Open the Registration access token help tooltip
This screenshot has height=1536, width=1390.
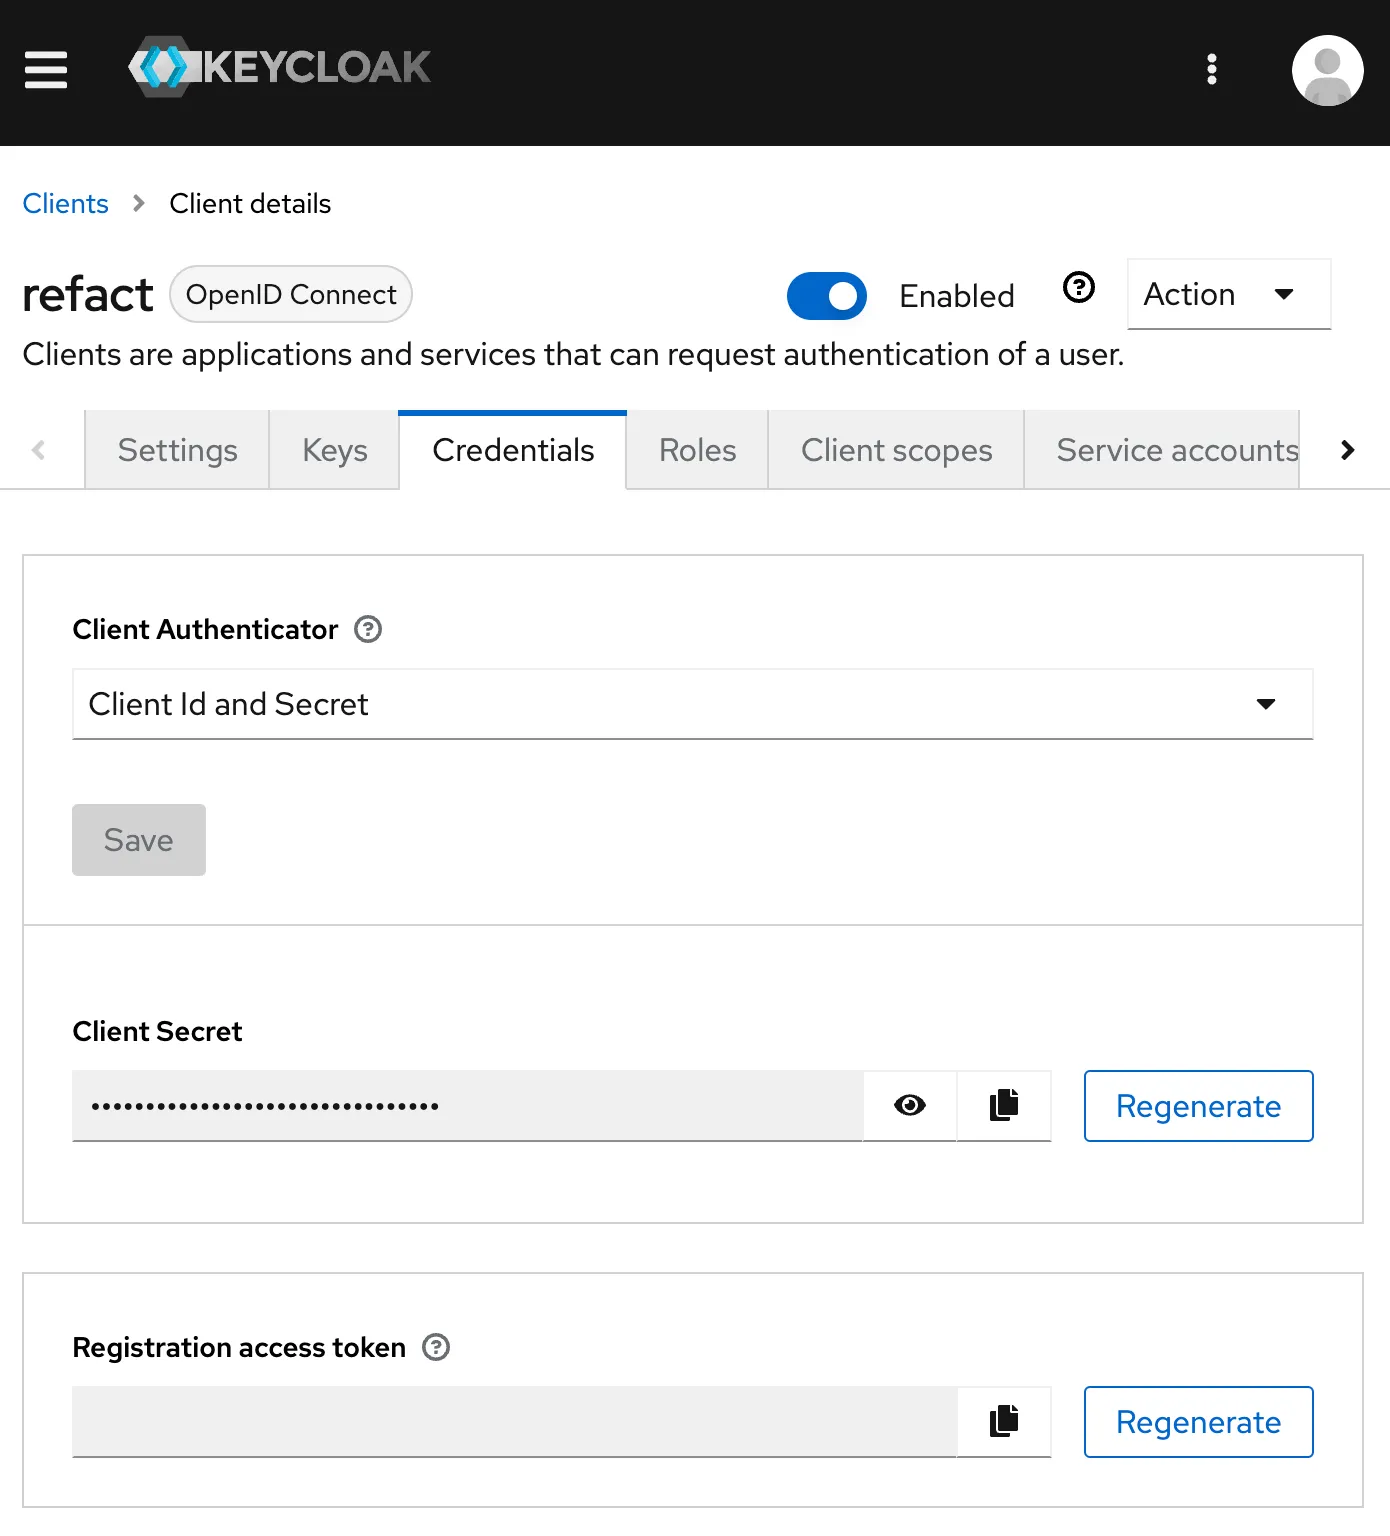(435, 1348)
